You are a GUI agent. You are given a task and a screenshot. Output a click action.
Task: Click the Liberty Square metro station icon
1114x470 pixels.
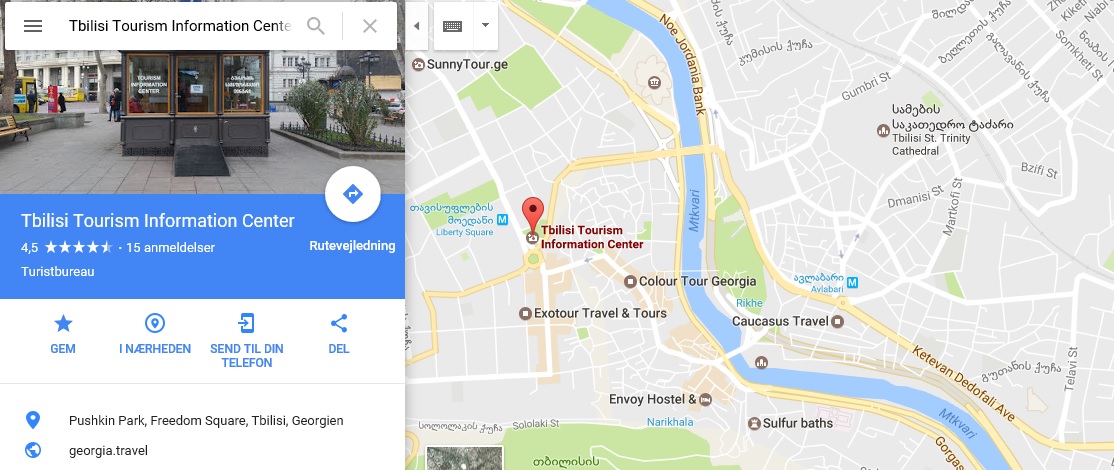tap(502, 219)
